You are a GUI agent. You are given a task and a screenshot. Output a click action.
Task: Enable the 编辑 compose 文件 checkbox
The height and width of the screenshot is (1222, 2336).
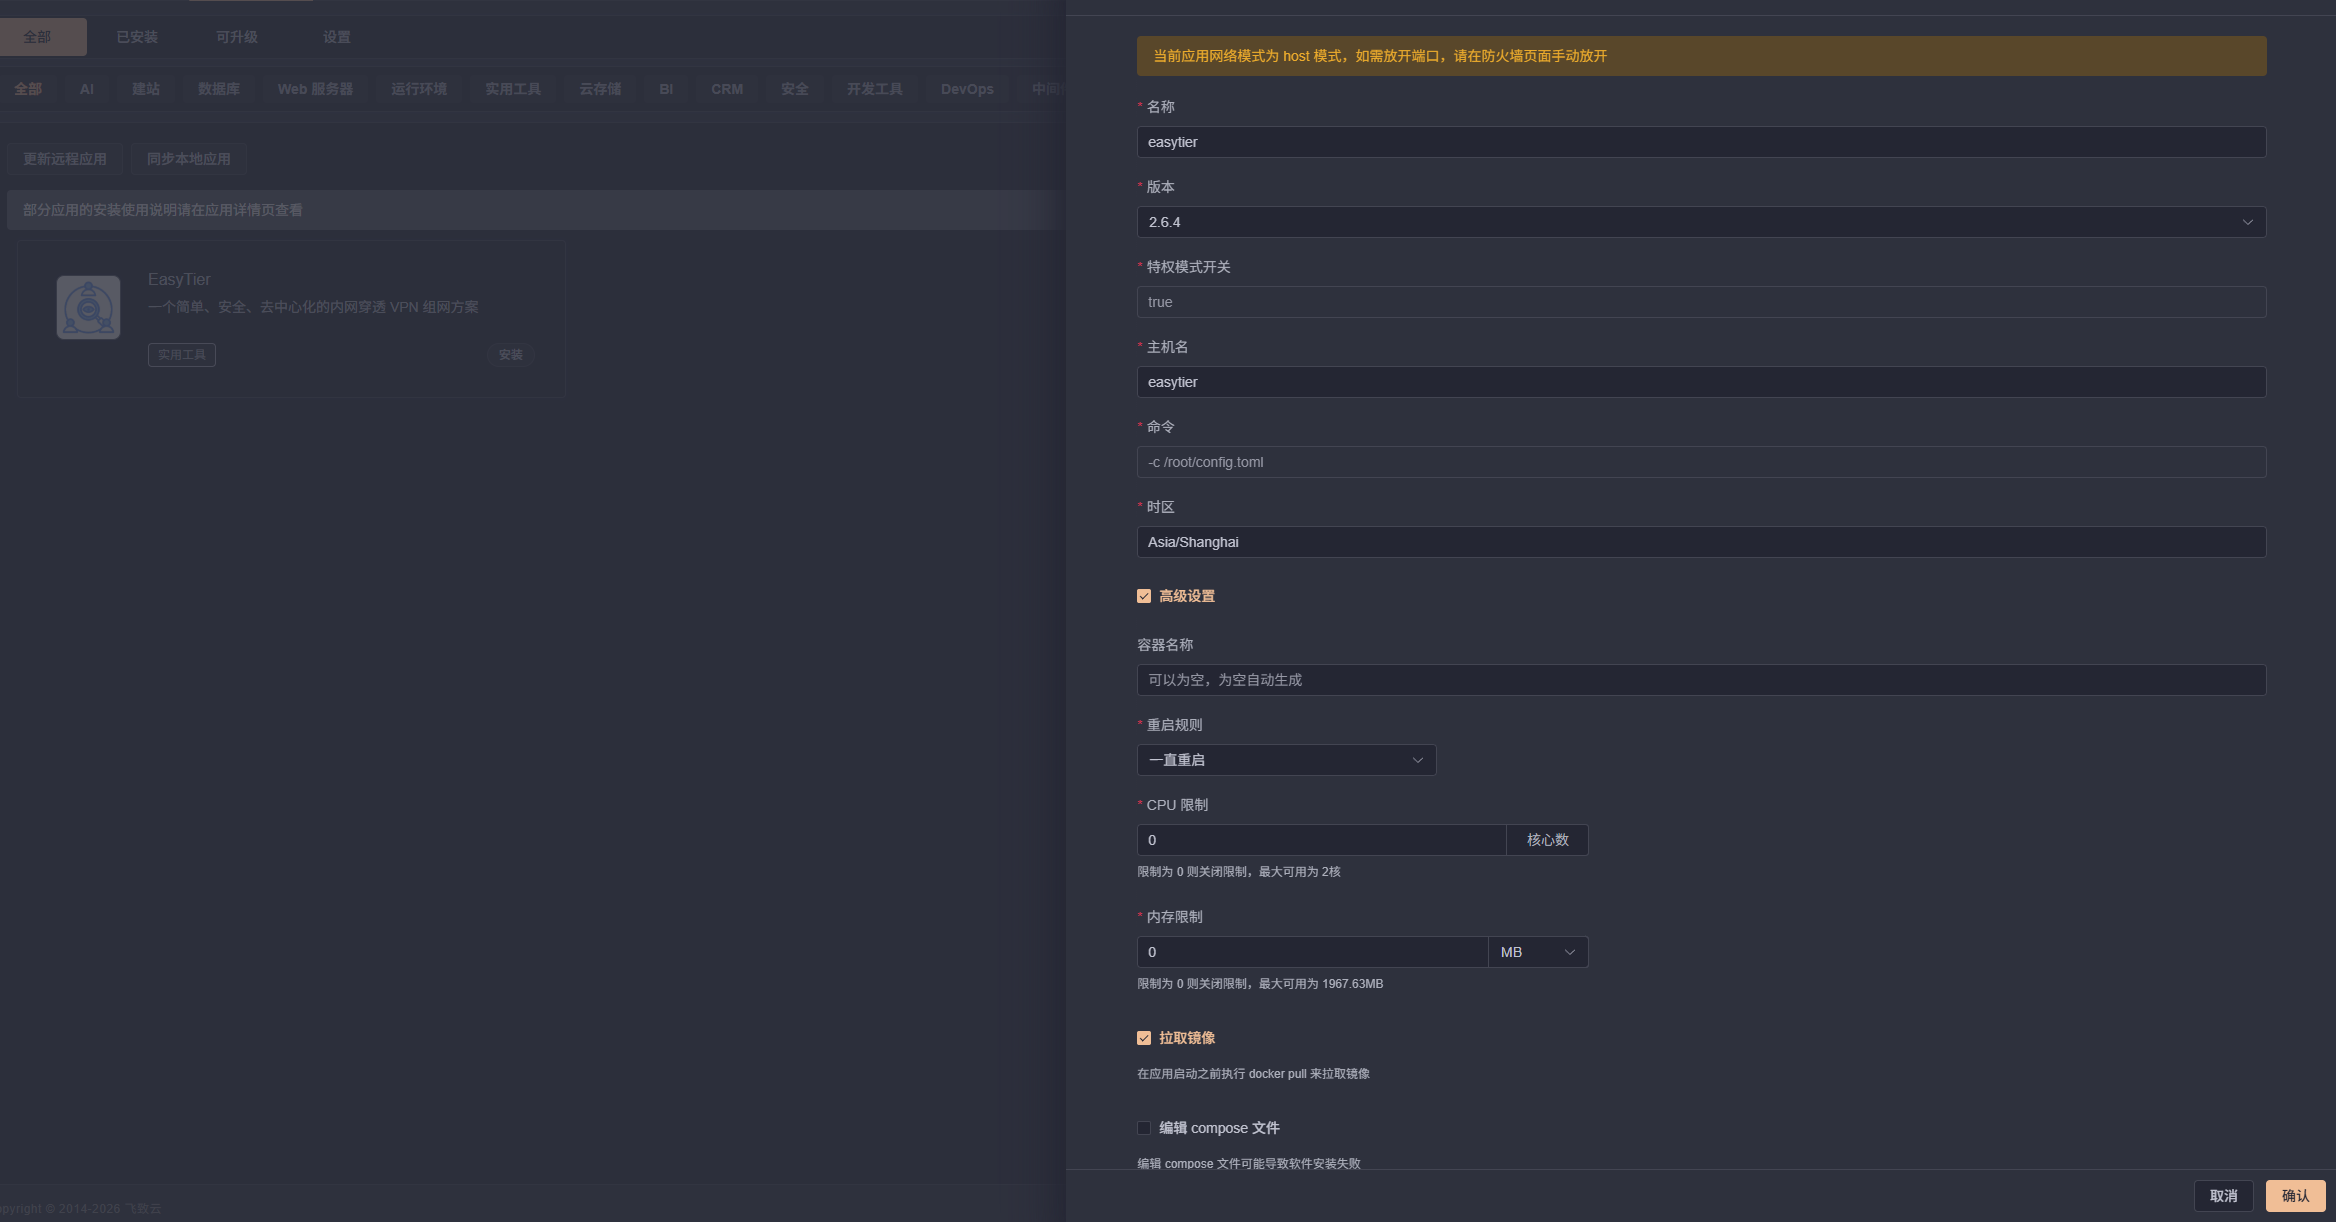coord(1144,1128)
